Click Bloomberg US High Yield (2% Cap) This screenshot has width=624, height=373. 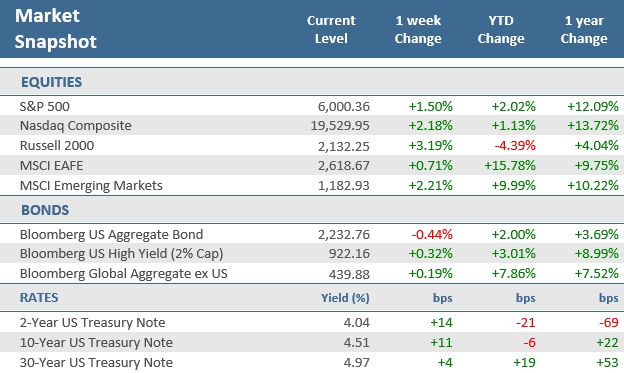(x=121, y=254)
